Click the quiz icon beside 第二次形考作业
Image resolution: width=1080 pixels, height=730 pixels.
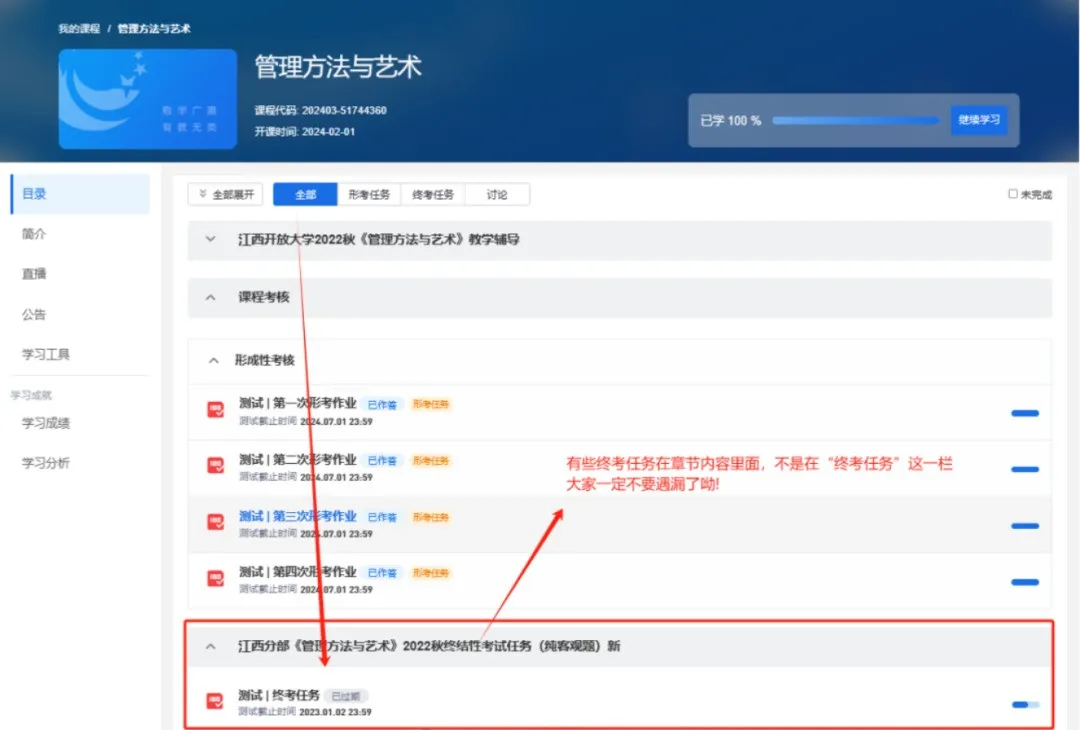[x=214, y=466]
